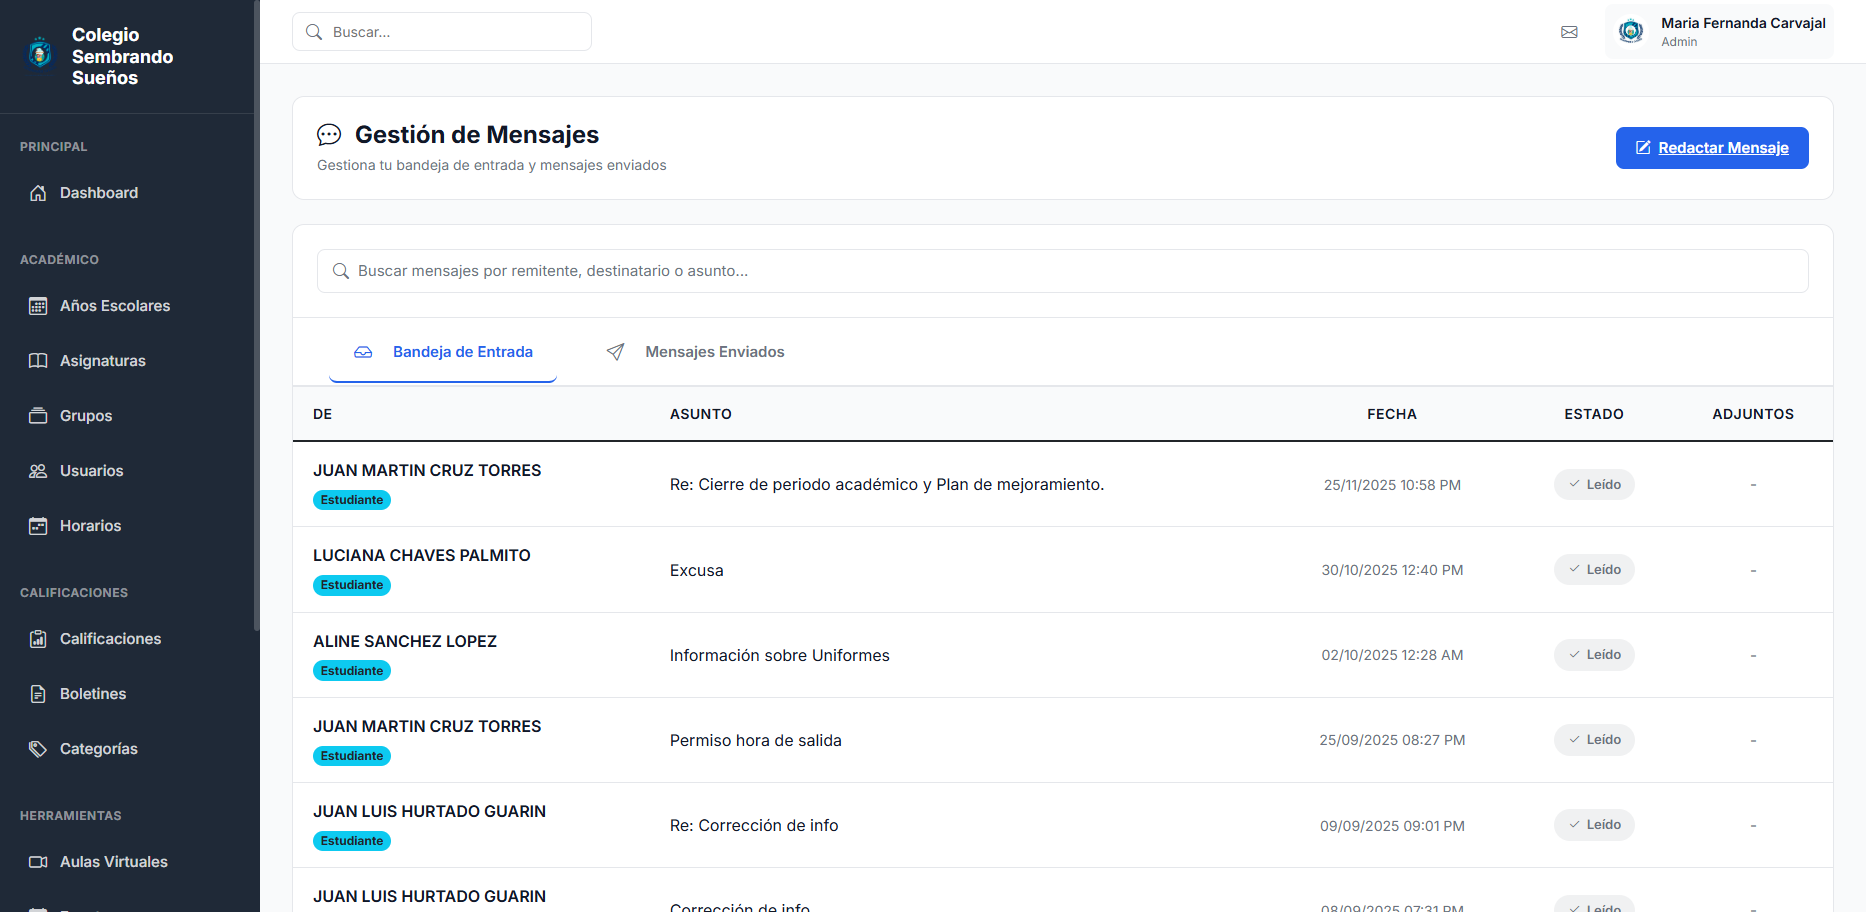Click the Categorías tag icon

tap(38, 749)
